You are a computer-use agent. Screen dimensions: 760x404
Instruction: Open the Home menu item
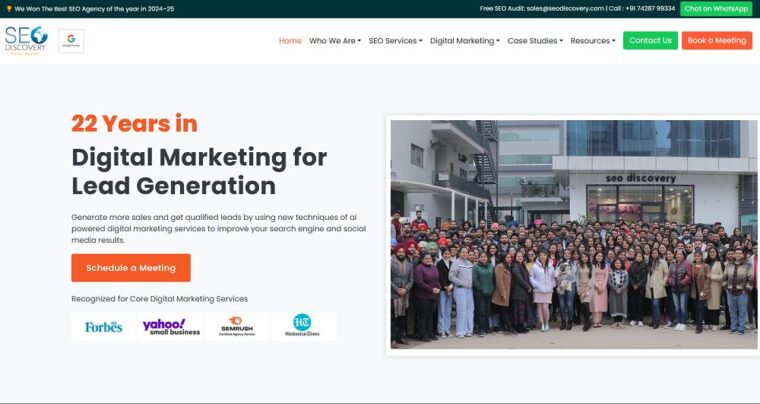tap(290, 41)
